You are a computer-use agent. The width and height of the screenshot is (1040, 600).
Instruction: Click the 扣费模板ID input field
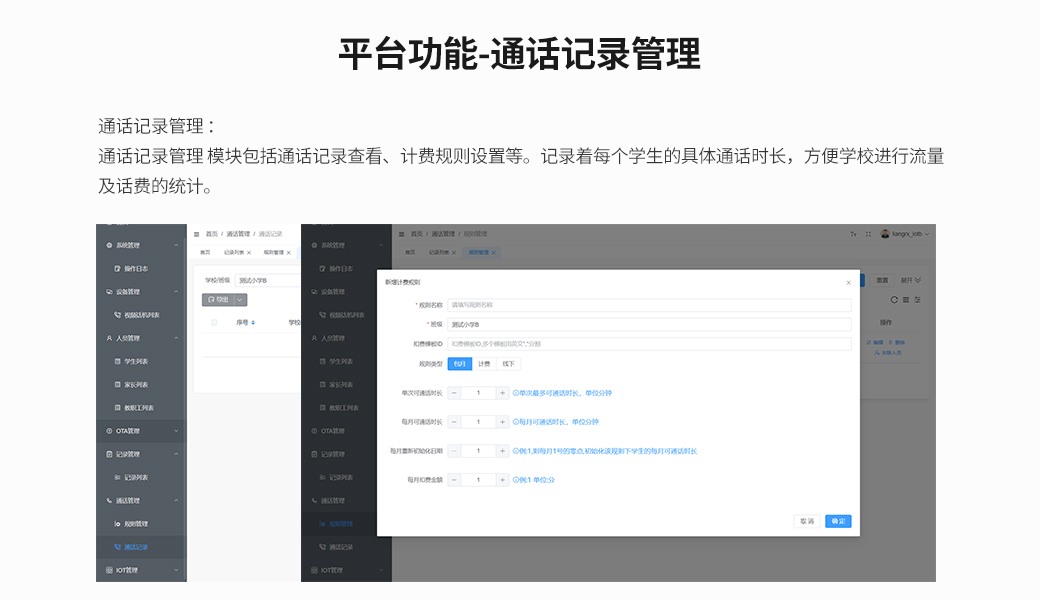[x=649, y=344]
